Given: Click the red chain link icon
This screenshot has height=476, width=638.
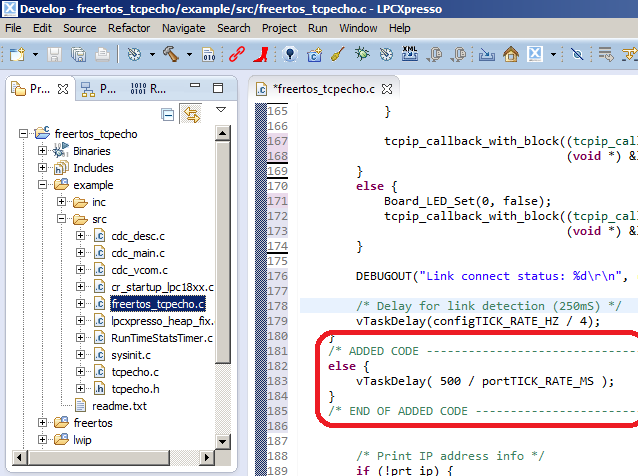Looking at the screenshot, I should coord(236,53).
